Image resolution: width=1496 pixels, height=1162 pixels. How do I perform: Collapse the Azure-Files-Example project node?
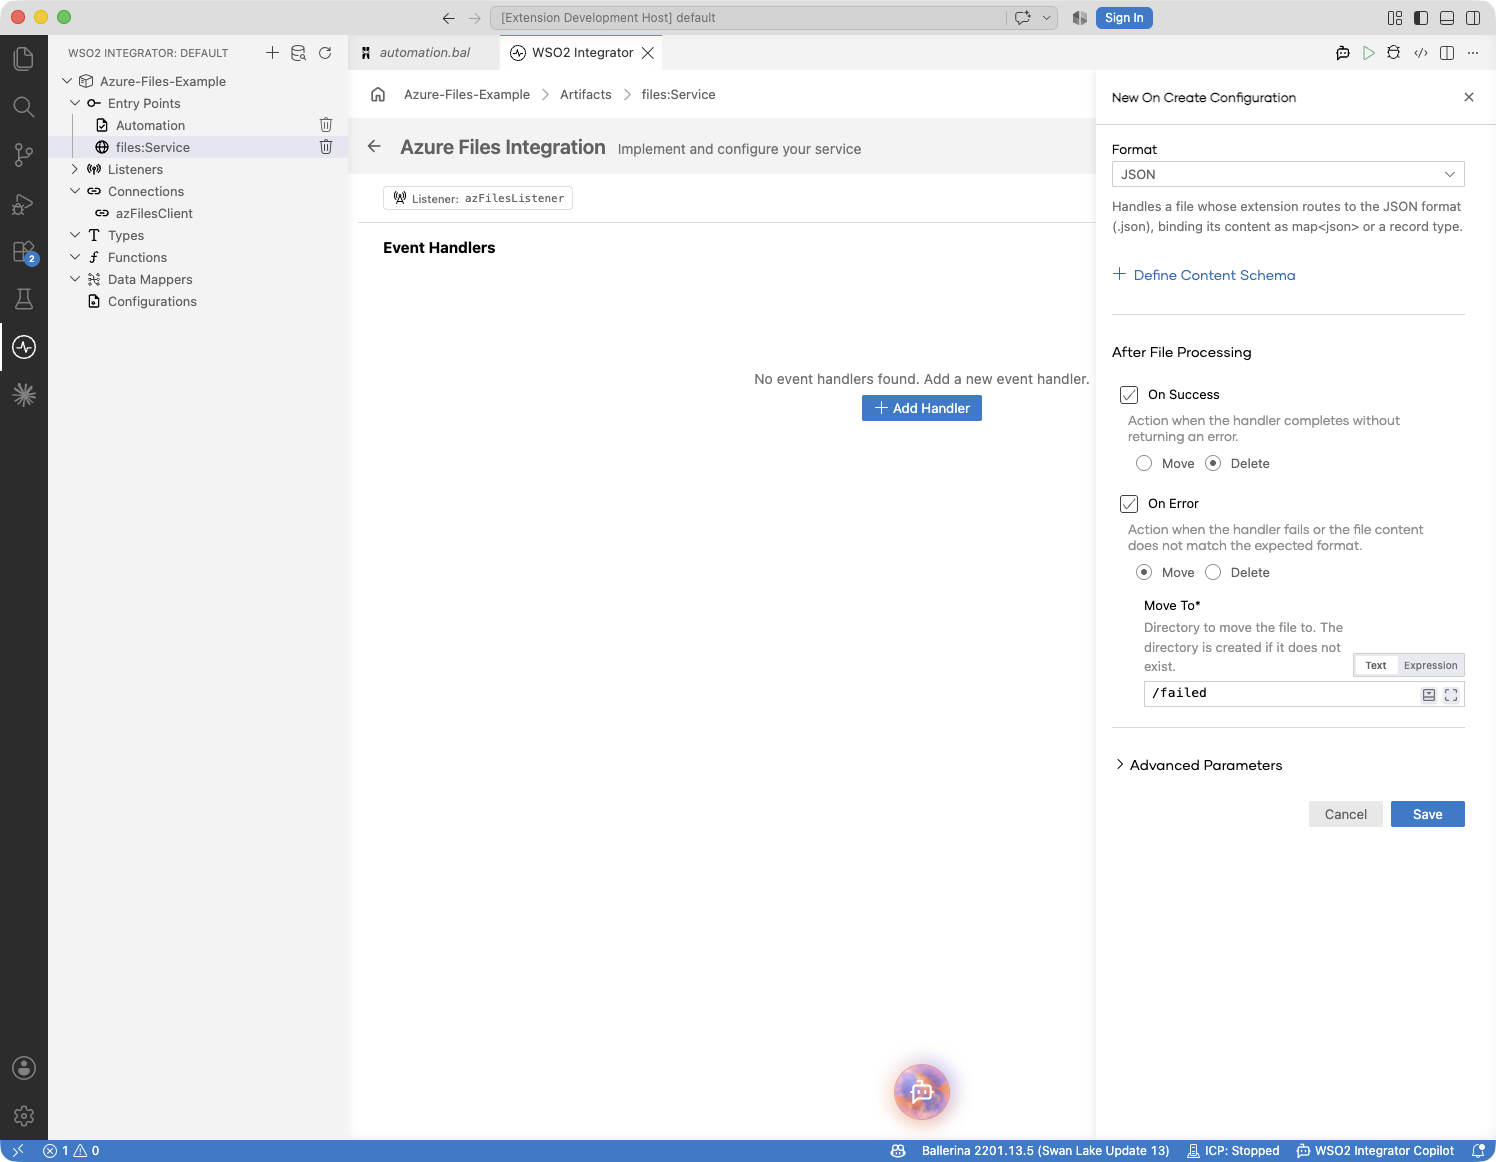tap(67, 81)
